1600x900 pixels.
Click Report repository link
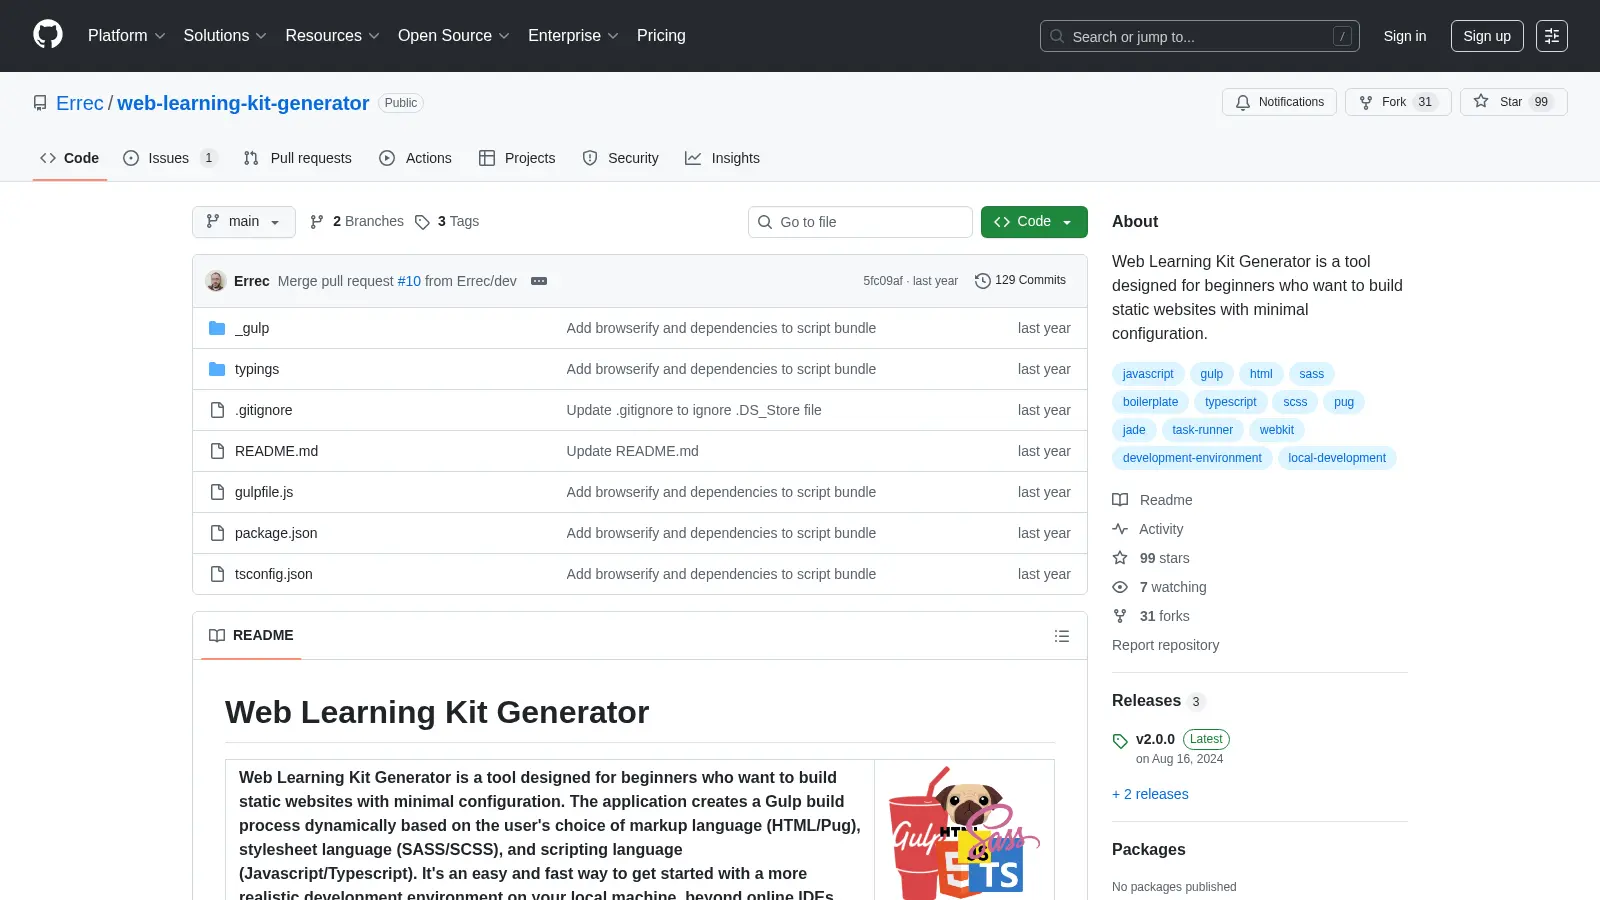tap(1165, 645)
